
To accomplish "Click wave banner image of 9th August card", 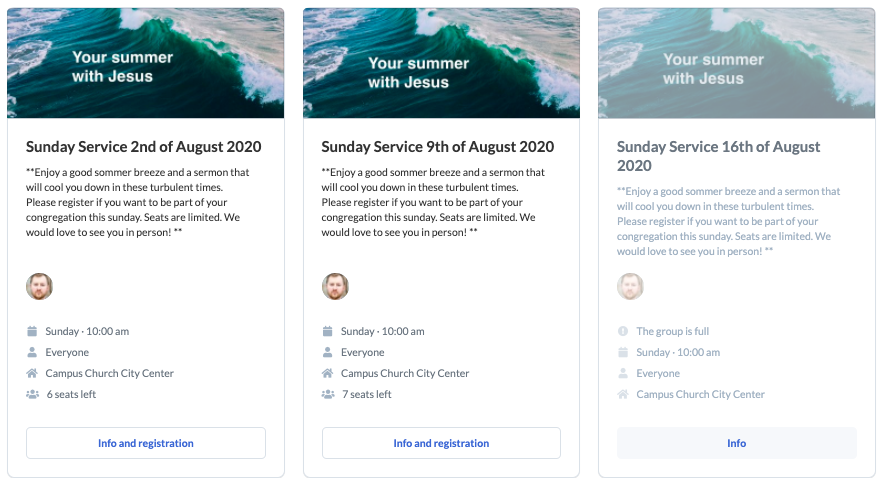I will [441, 63].
